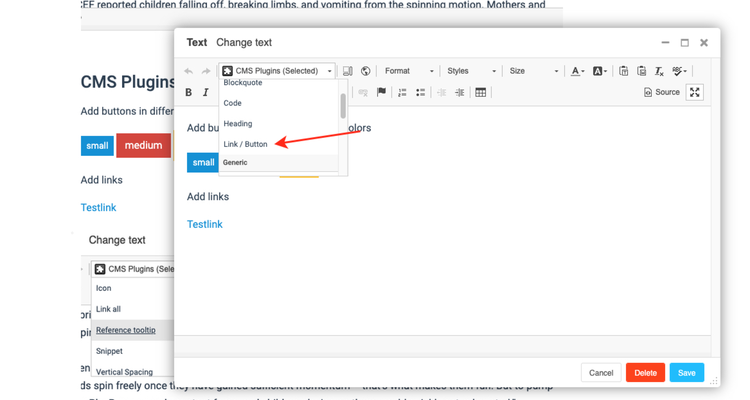Insert a bulleted list
The height and width of the screenshot is (400, 750).
(x=420, y=92)
